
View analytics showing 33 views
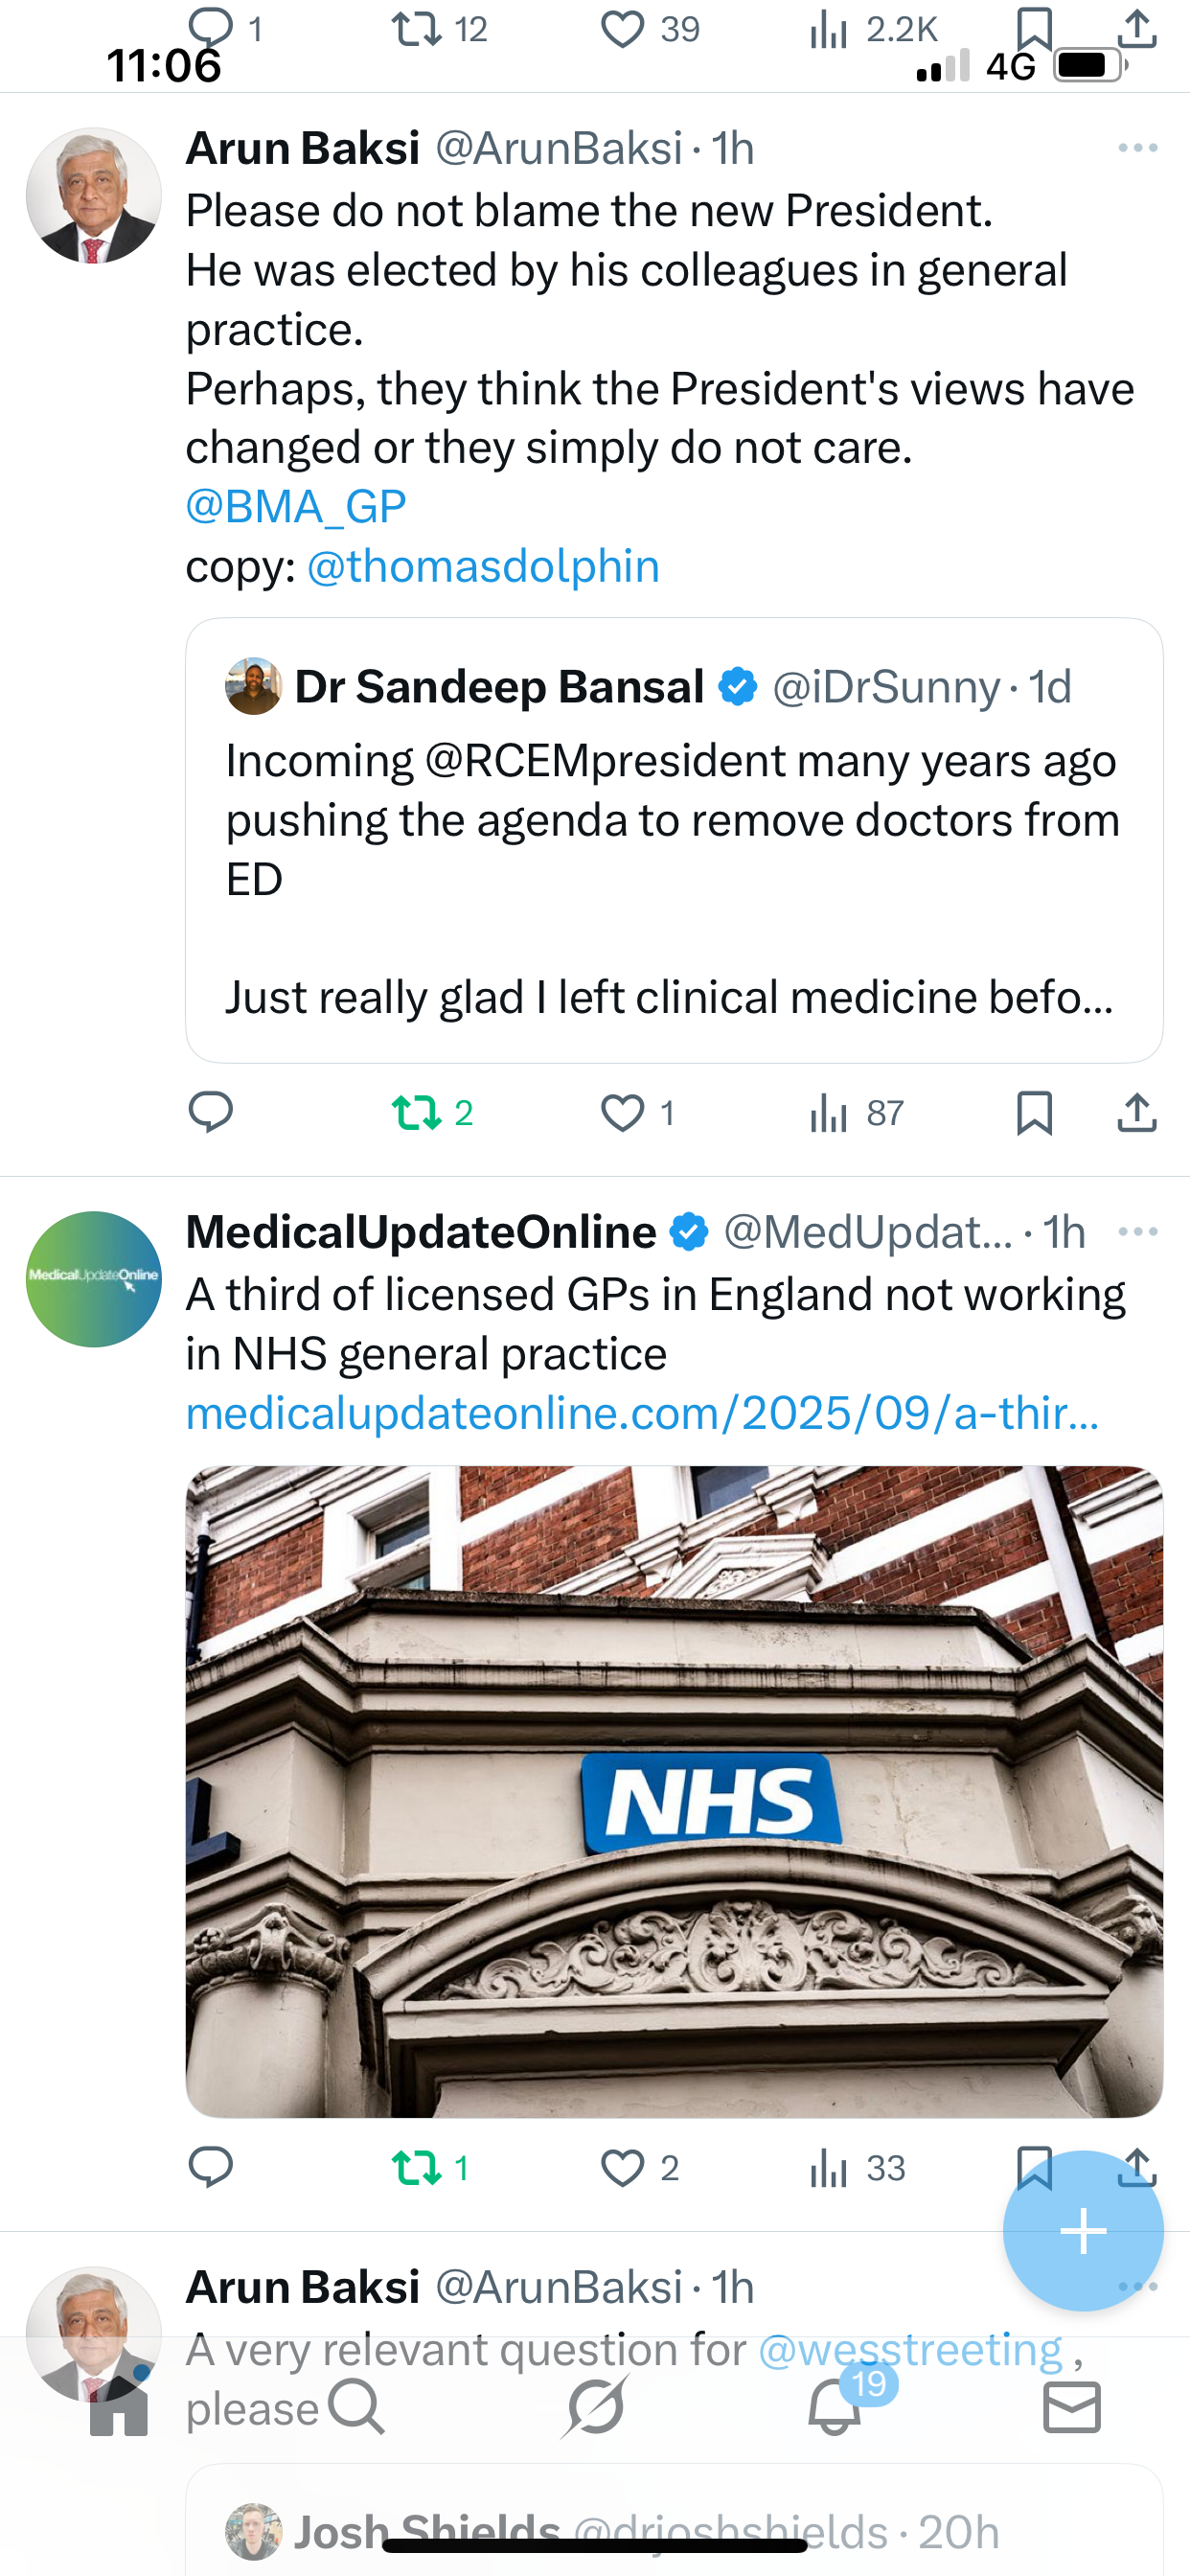coord(856,2167)
